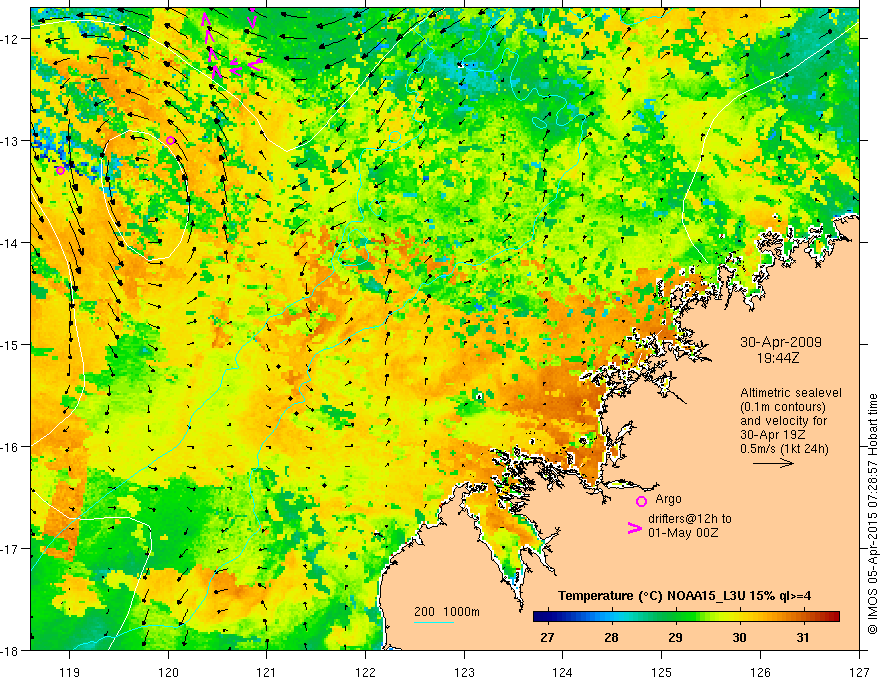Click the '19:44Z' time label

777,357
